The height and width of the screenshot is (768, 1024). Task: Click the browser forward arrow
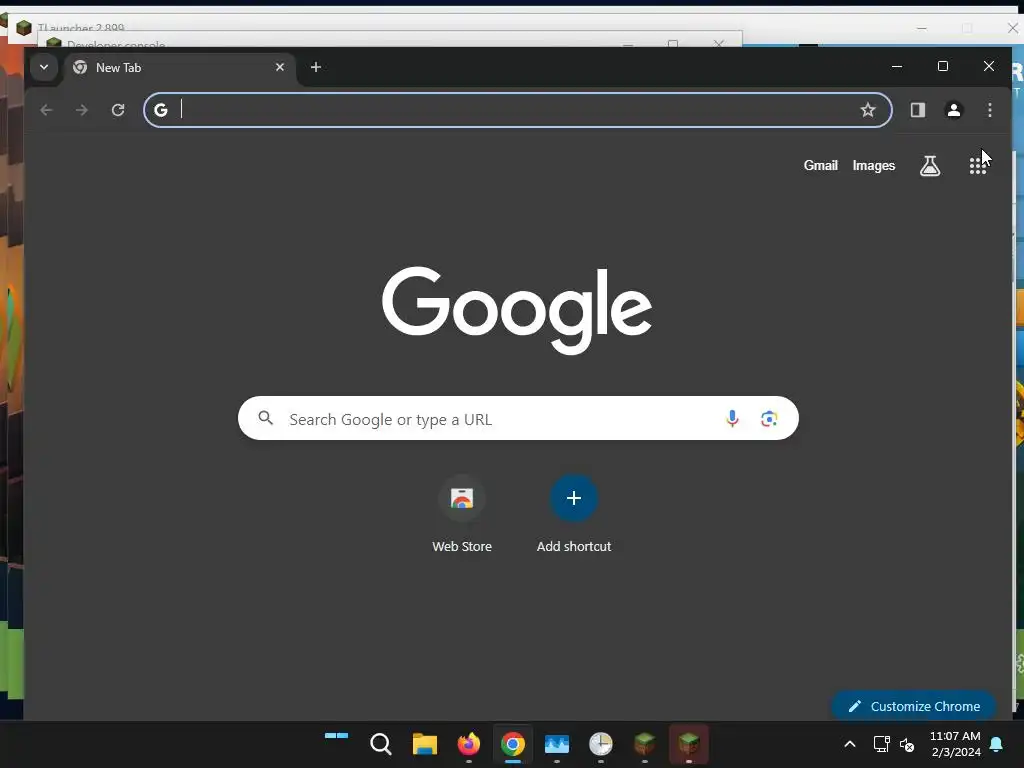(x=82, y=110)
